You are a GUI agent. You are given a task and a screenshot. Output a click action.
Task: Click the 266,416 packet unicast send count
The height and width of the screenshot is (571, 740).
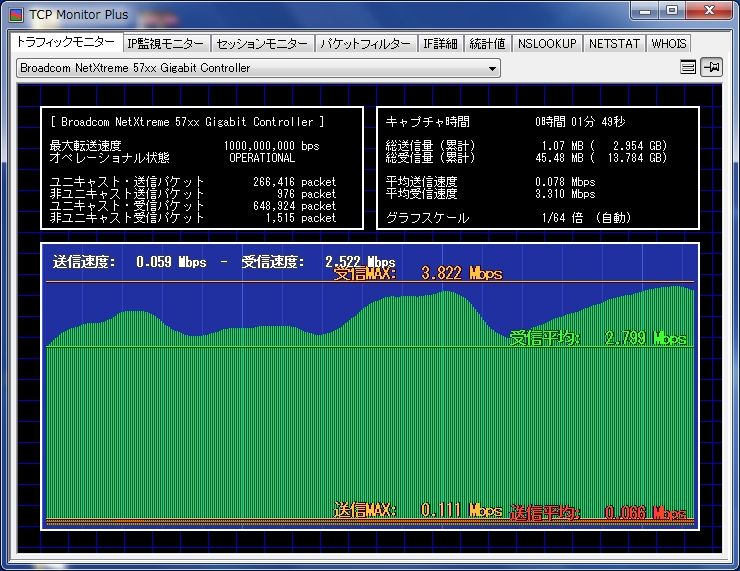coord(294,182)
